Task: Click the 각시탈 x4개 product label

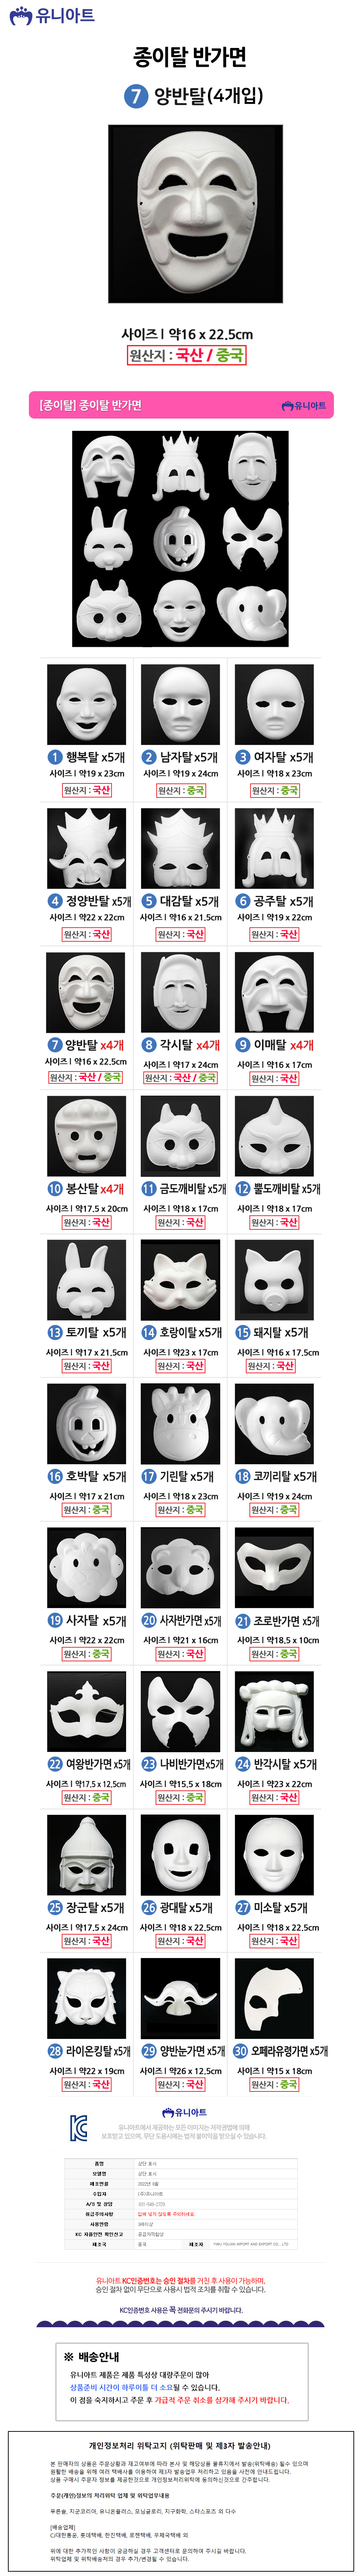Action: (181, 1045)
